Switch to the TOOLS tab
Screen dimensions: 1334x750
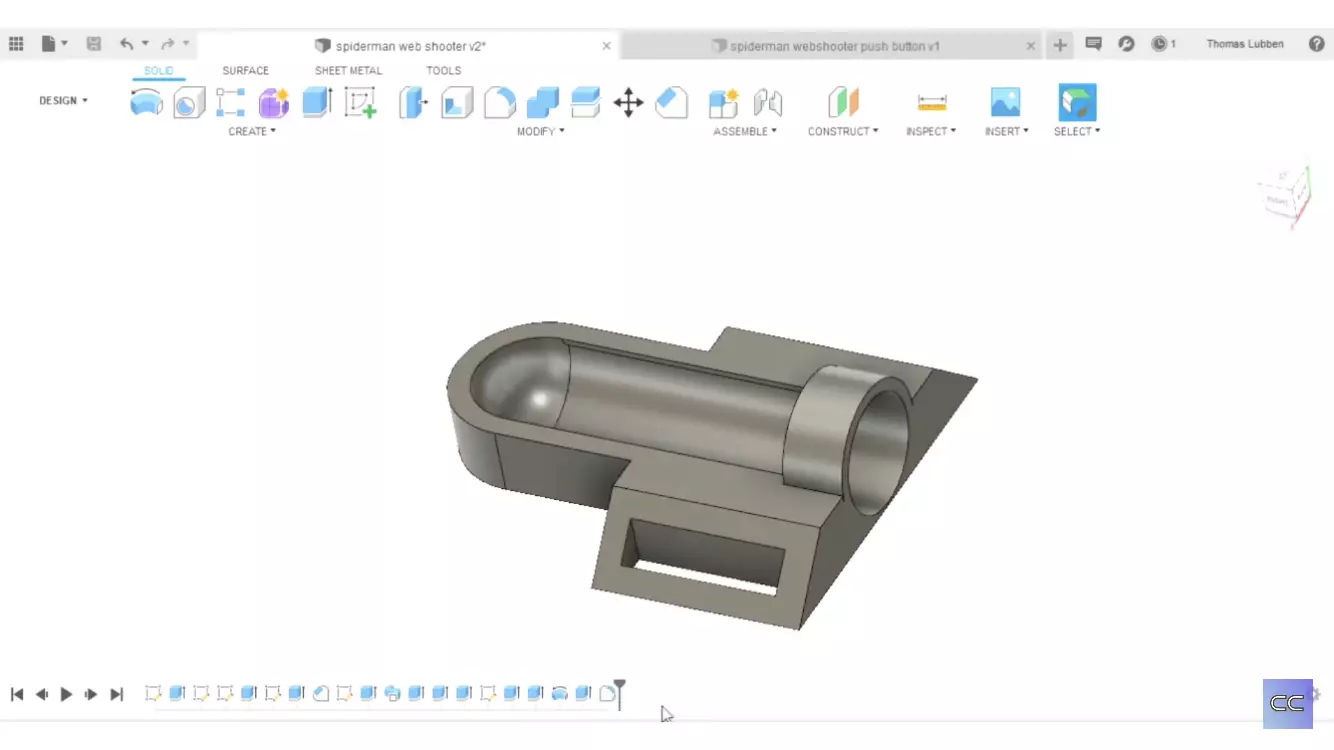(x=443, y=71)
